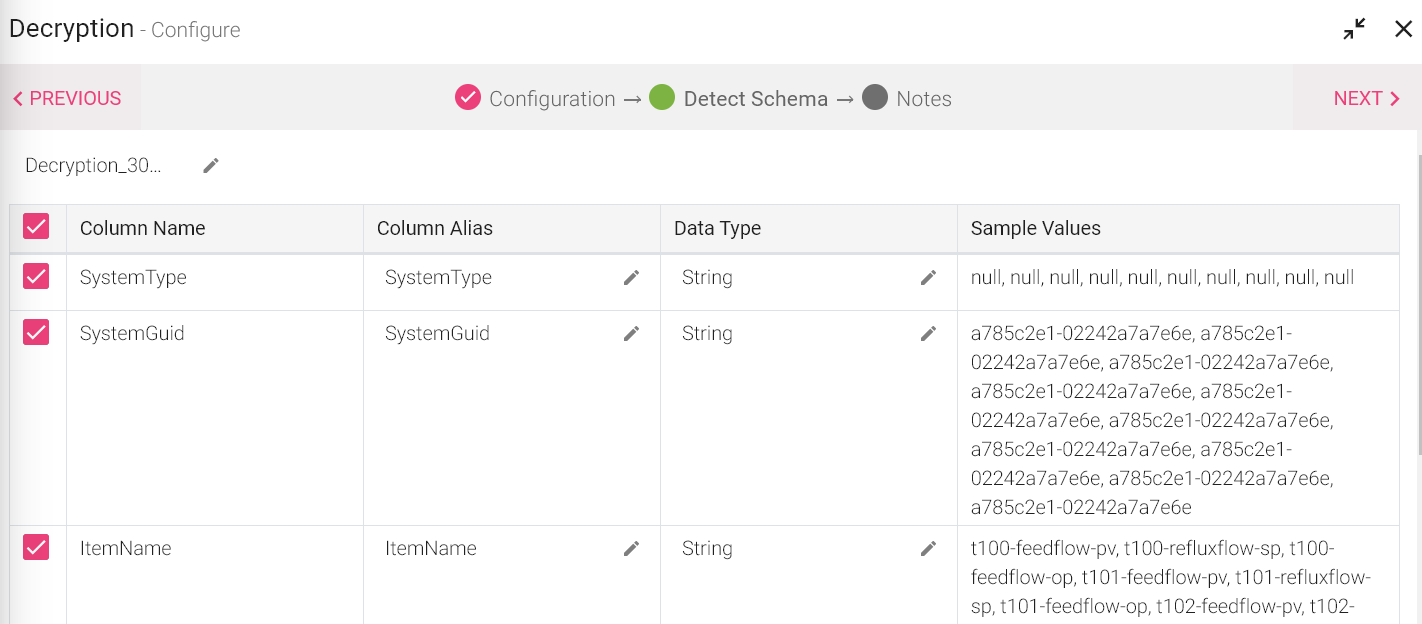
Task: Open the Notes step
Action: [x=907, y=98]
